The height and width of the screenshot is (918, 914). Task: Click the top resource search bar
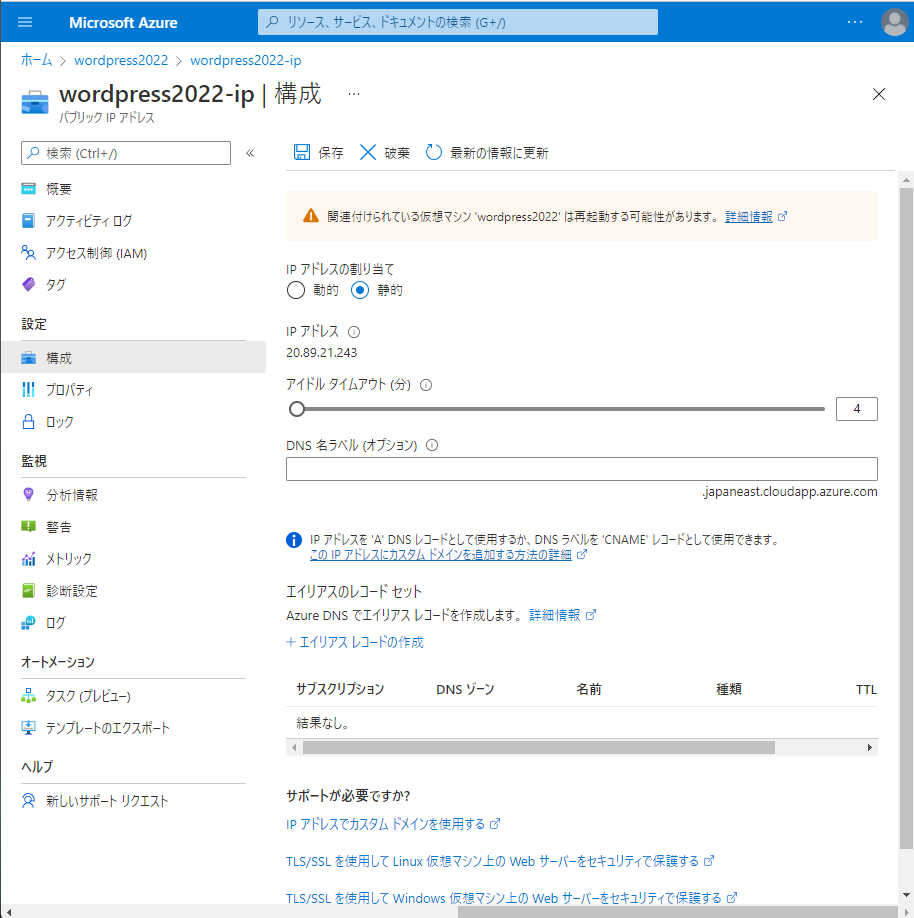coord(458,22)
